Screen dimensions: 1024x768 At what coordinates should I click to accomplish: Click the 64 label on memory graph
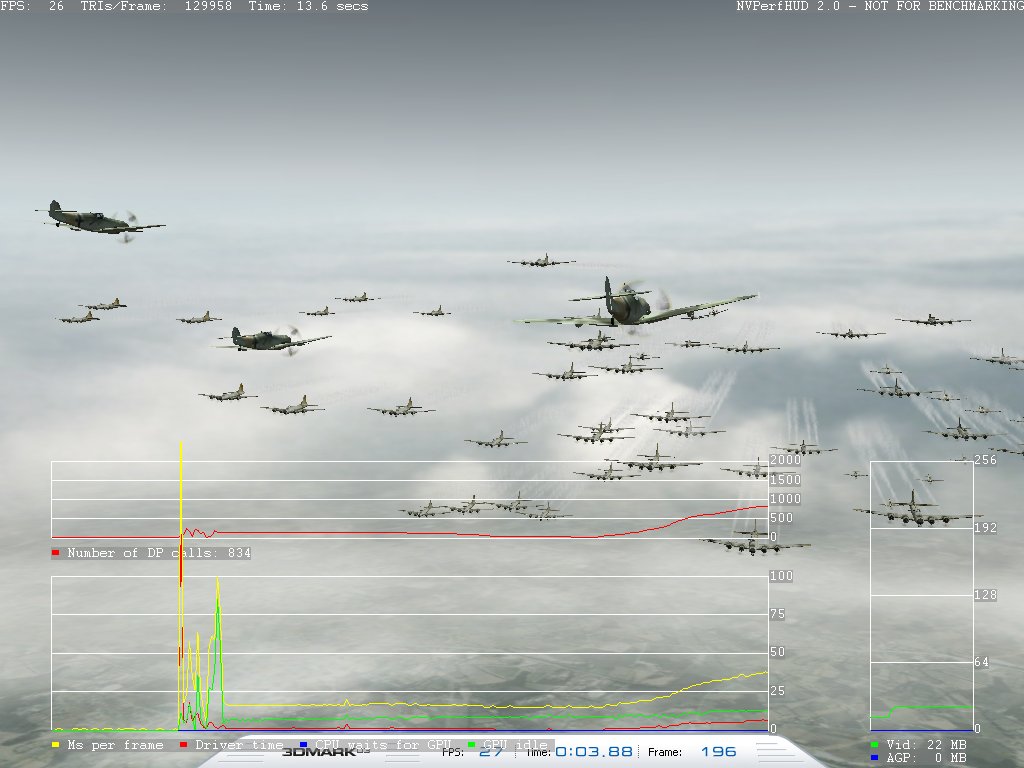coord(982,662)
